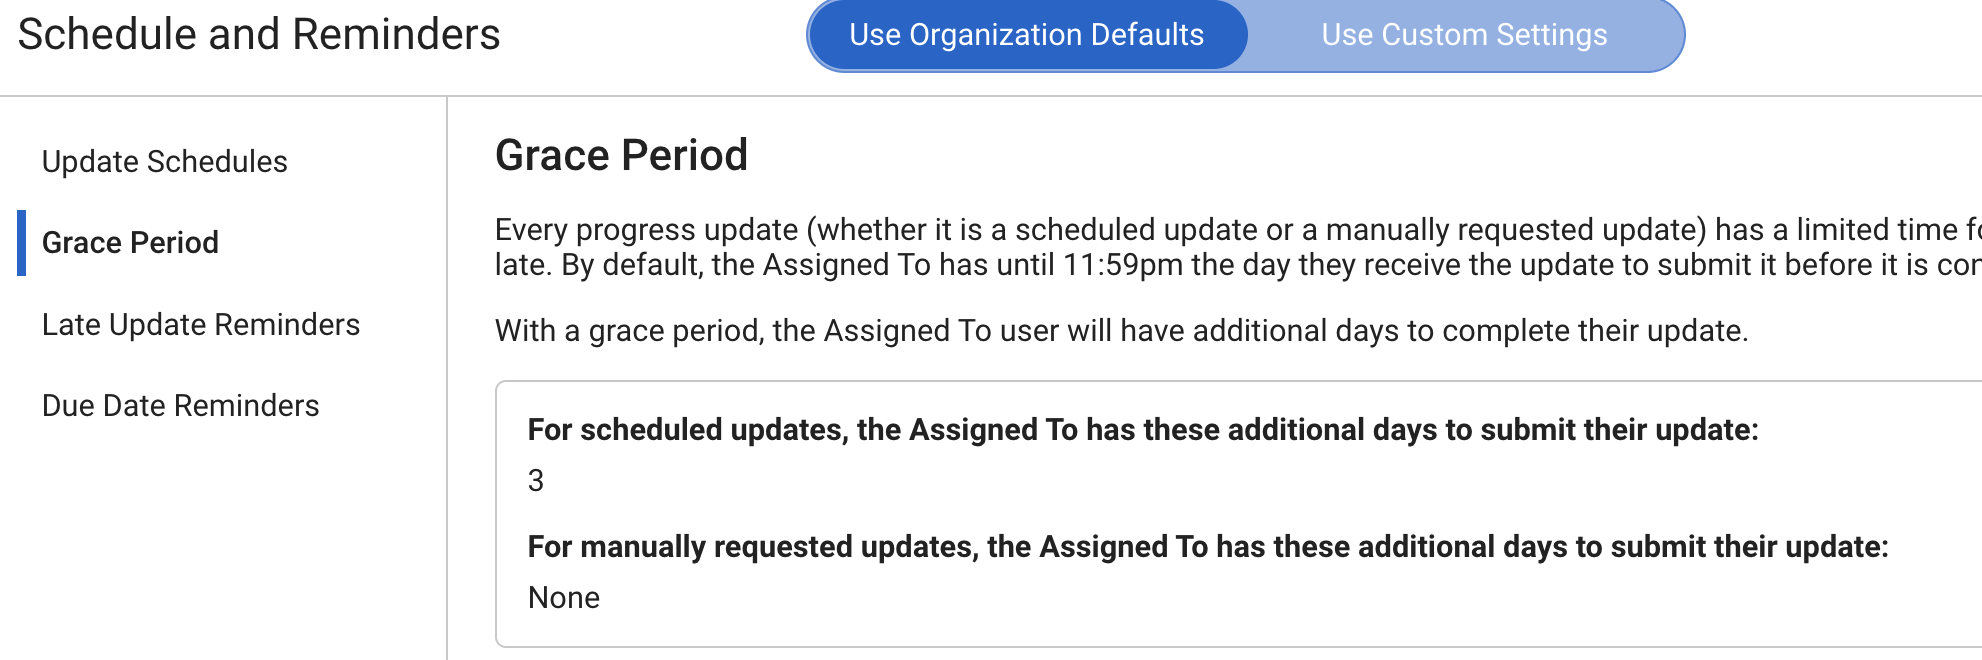Click the Grace Period section heading
1982x660 pixels.
coord(621,155)
